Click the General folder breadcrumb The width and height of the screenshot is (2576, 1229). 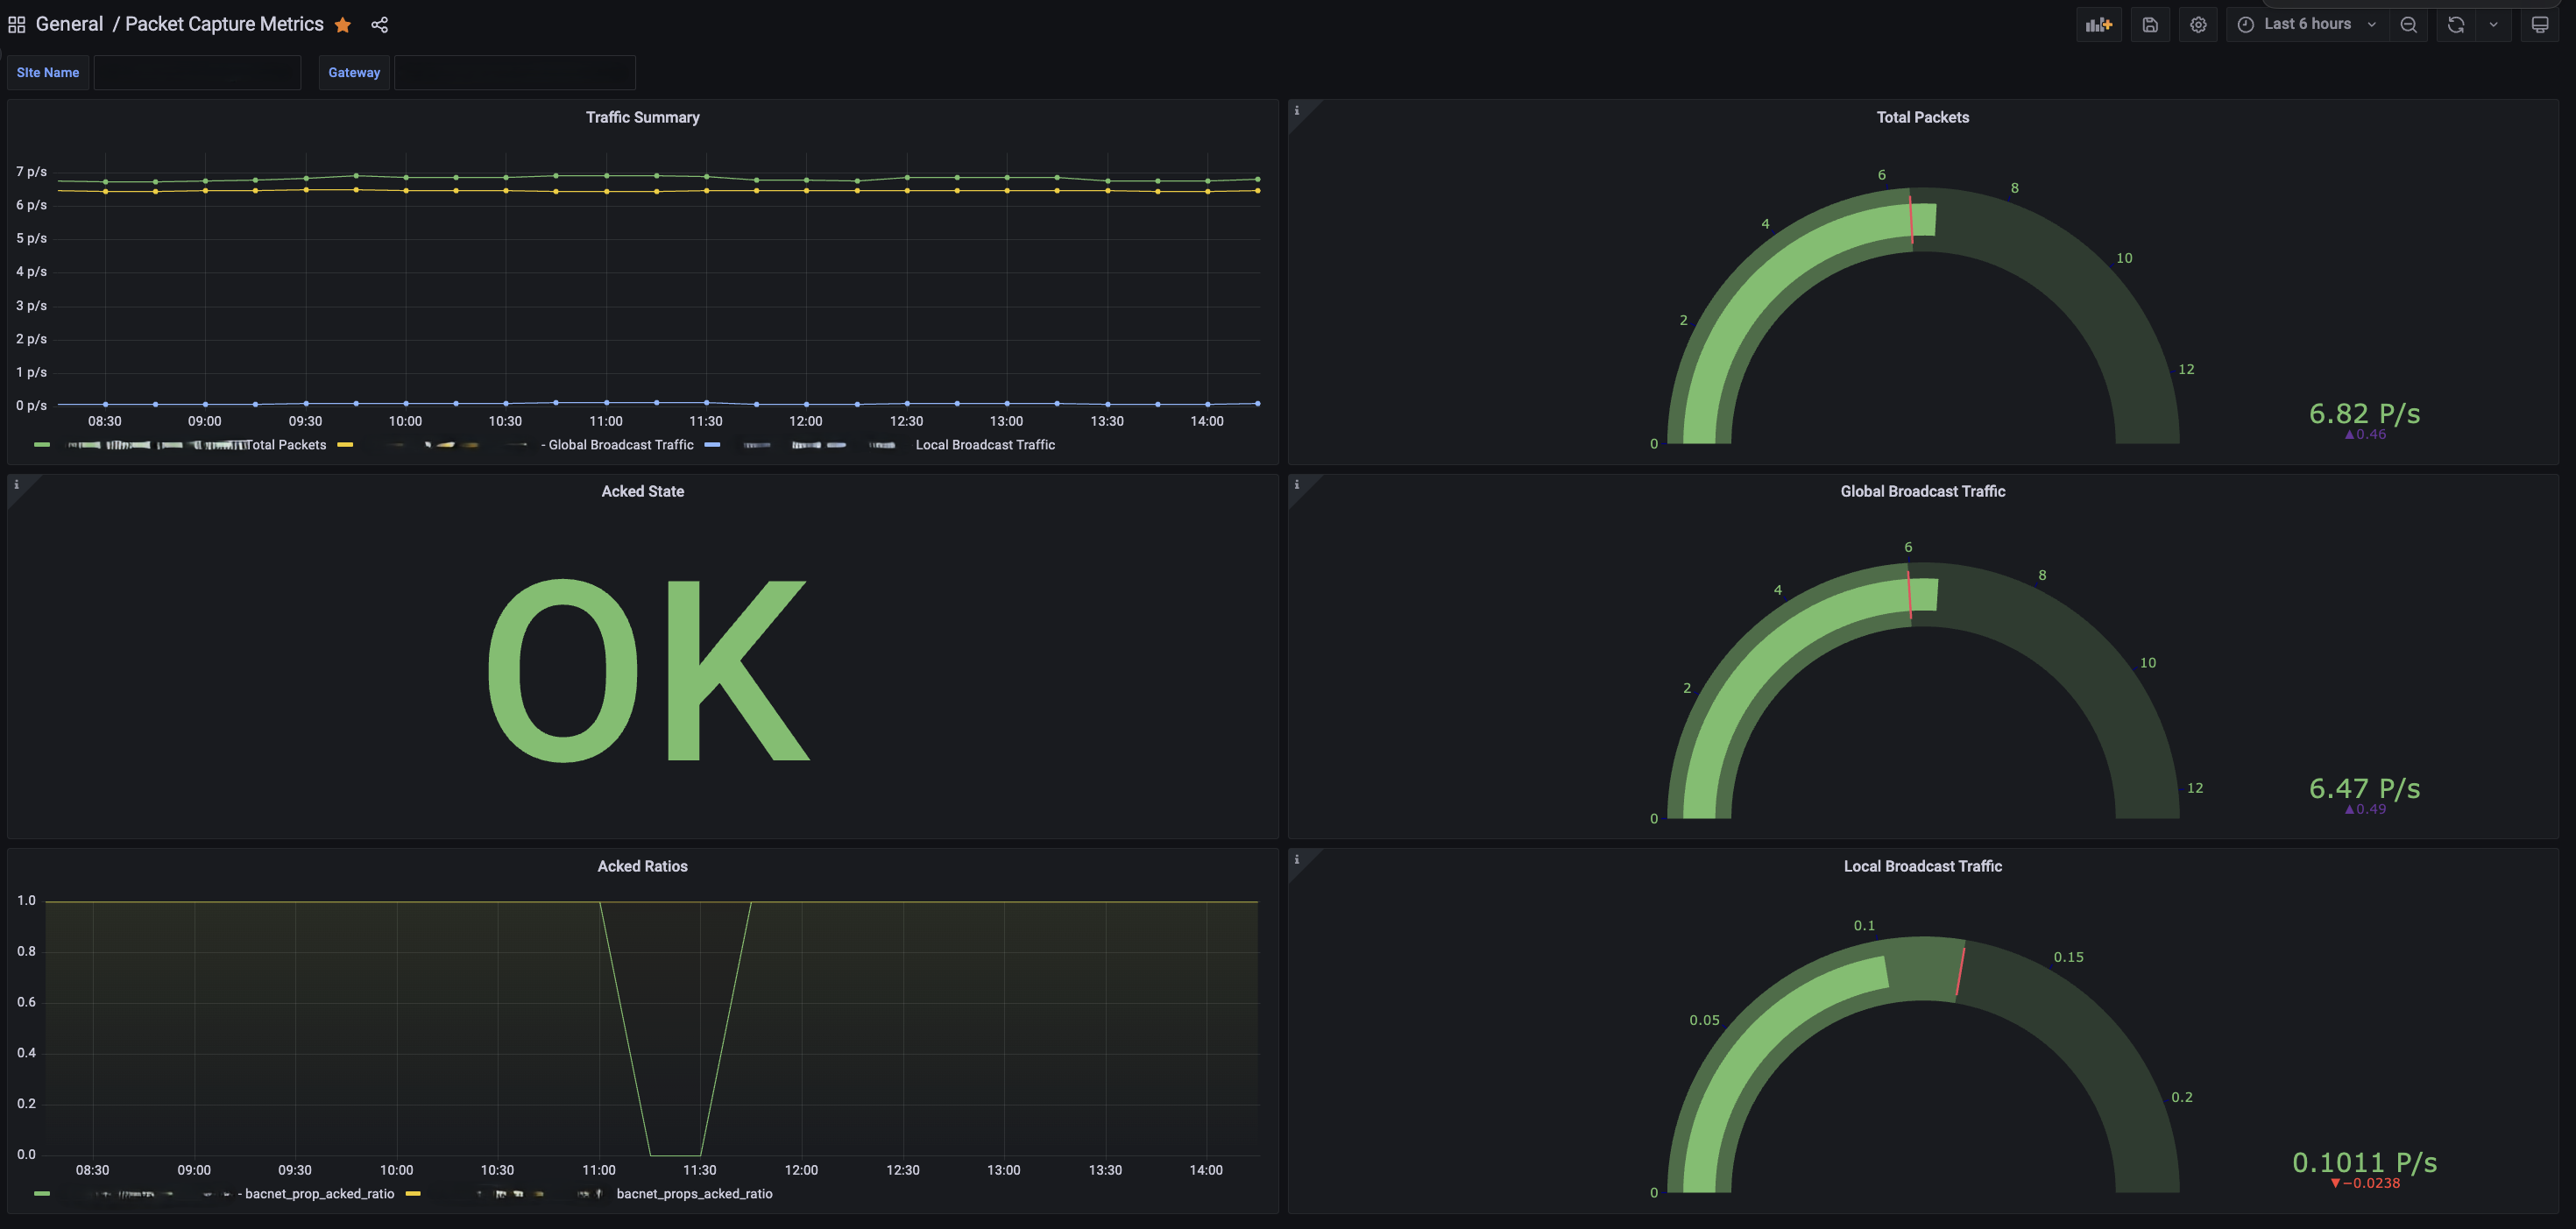[x=69, y=25]
